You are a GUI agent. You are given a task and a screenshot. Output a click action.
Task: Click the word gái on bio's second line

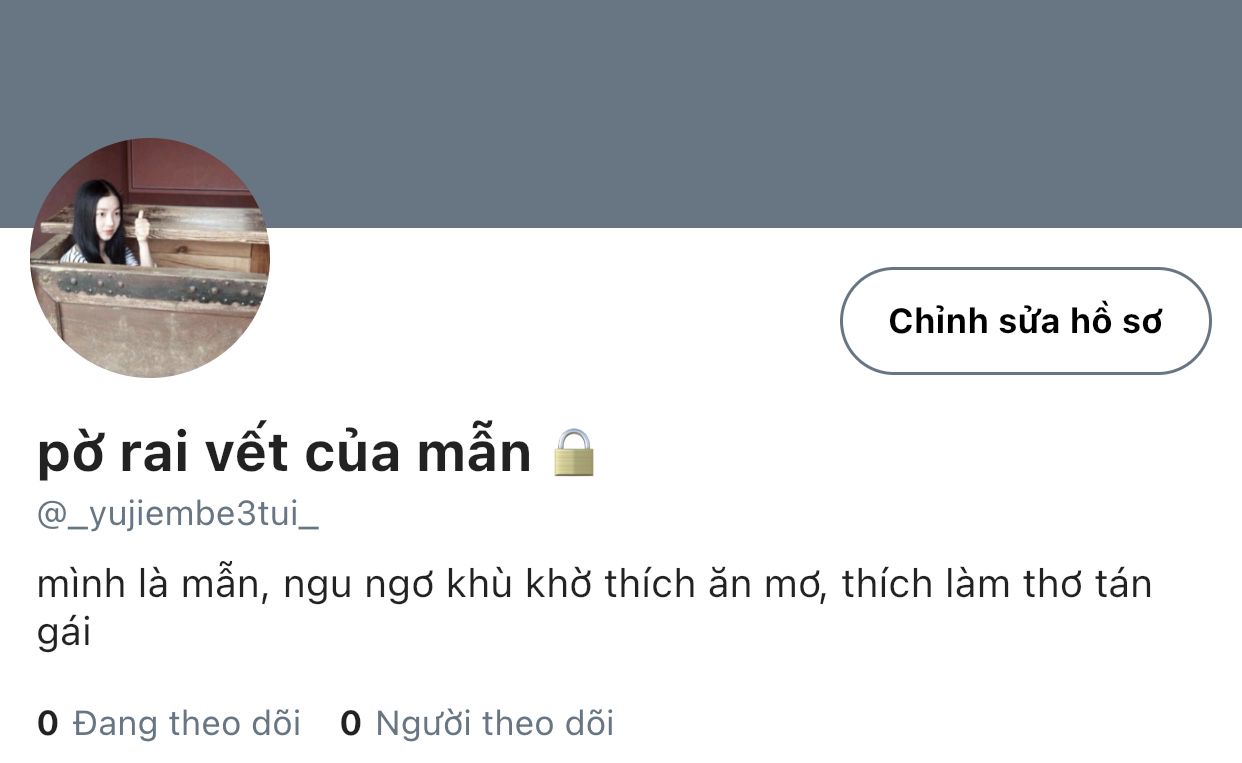click(x=64, y=634)
